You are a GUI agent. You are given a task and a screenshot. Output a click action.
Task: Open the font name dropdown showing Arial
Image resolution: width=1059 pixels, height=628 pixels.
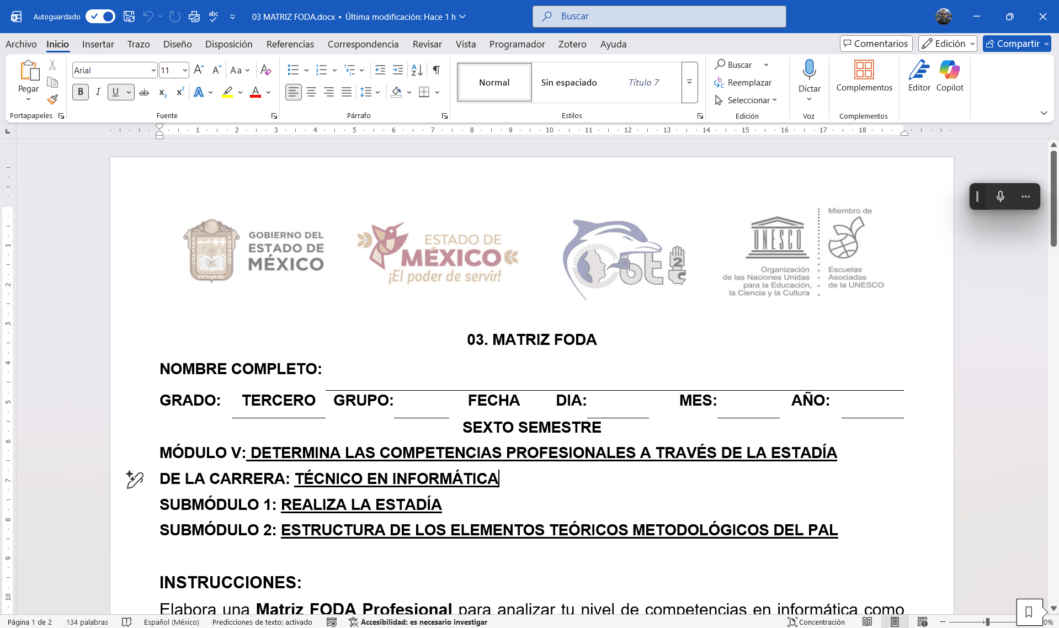114,70
